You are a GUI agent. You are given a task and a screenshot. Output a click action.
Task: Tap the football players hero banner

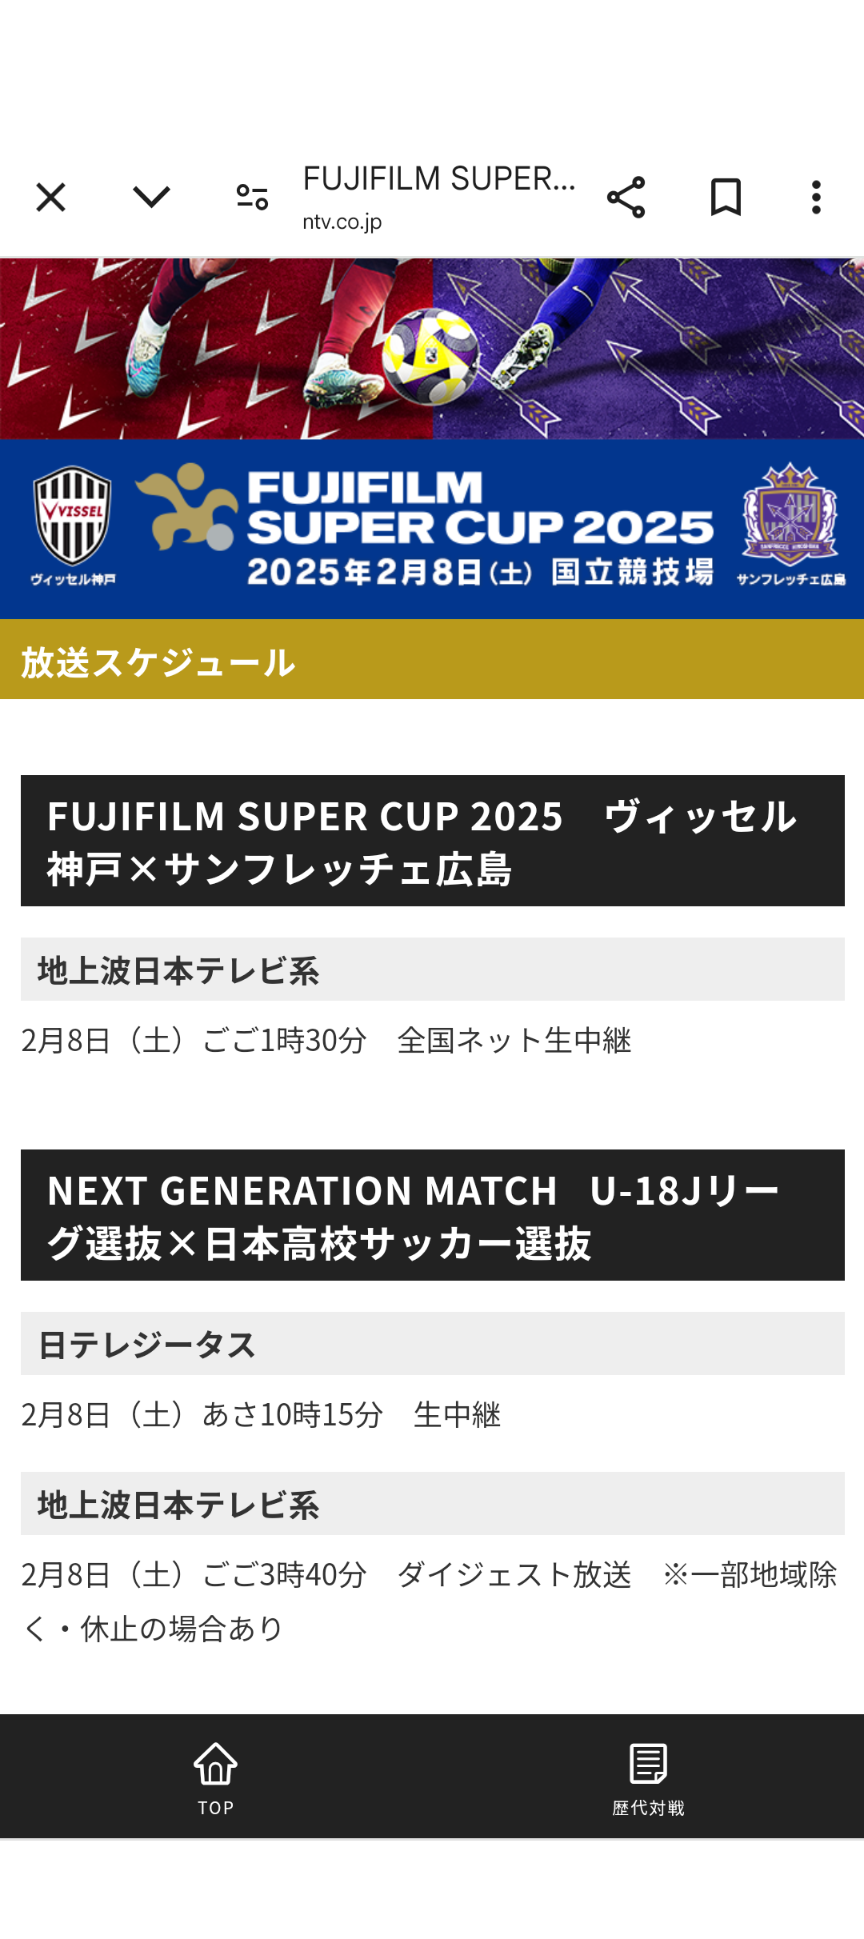tap(432, 349)
